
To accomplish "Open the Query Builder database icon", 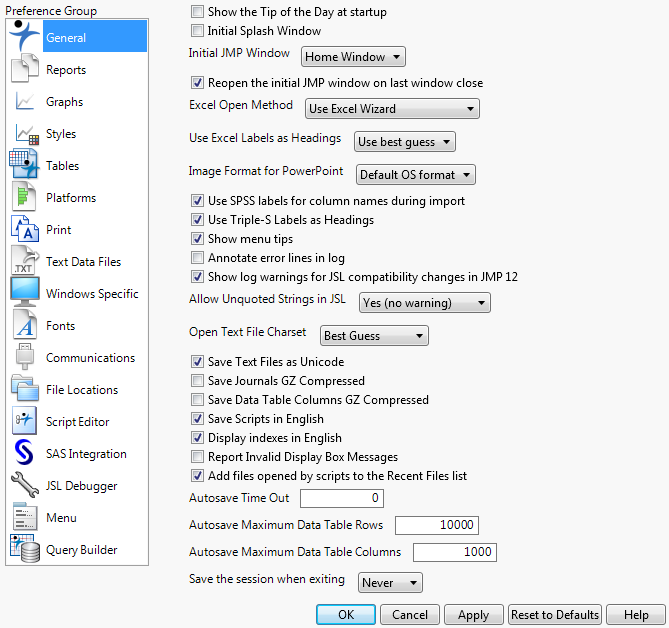I will click(x=25, y=549).
